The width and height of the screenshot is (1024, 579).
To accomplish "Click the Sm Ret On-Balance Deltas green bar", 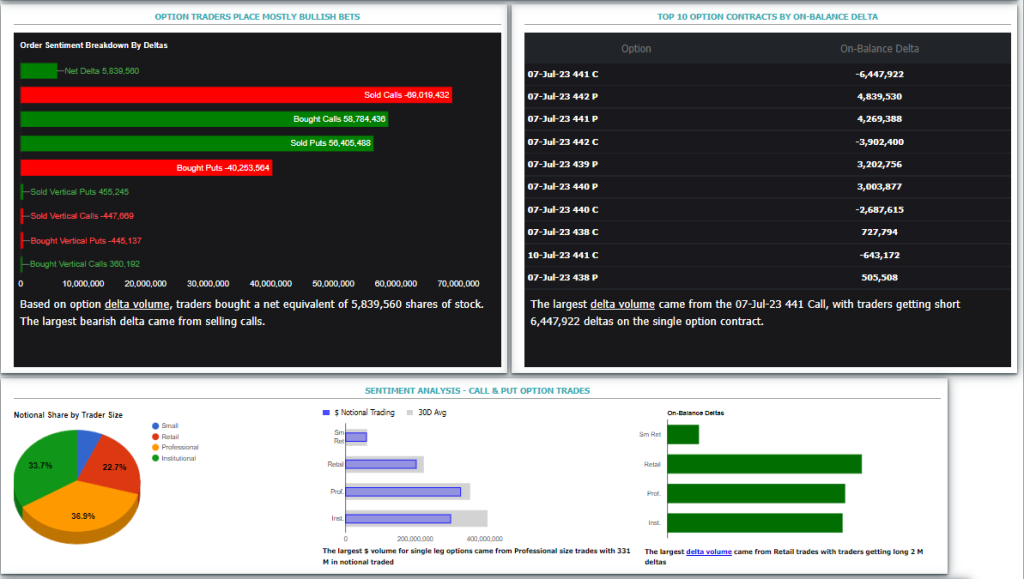I will click(683, 435).
